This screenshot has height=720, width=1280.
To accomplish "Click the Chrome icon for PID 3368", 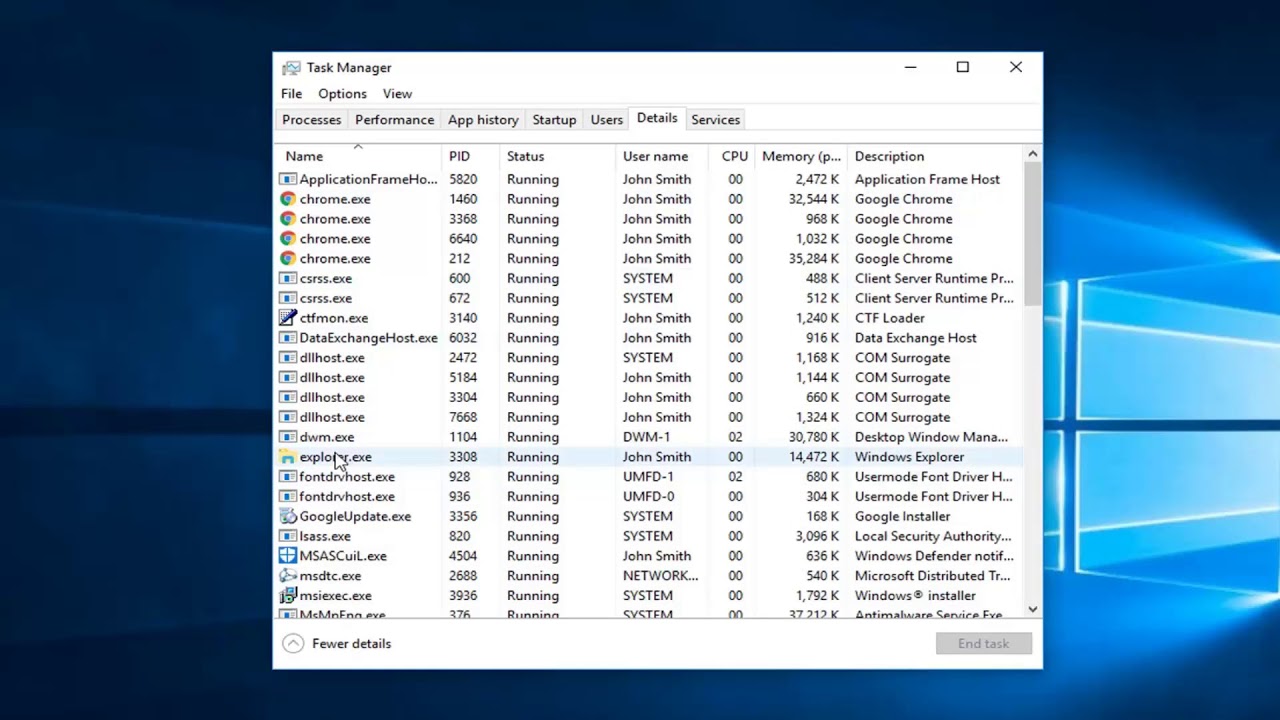I will (288, 219).
